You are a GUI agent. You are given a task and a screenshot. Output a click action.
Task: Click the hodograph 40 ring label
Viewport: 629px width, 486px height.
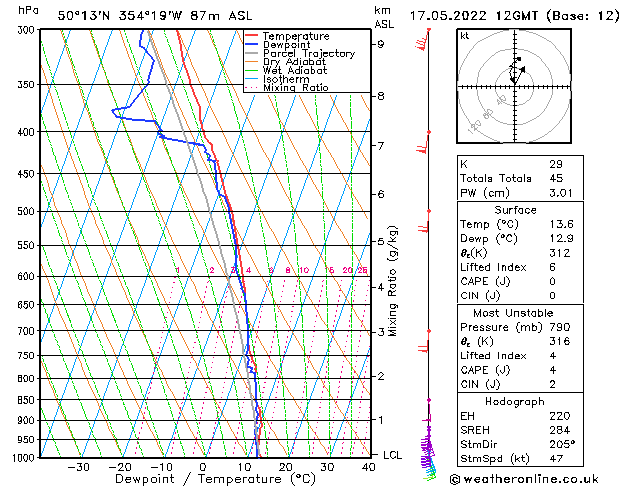point(501,100)
